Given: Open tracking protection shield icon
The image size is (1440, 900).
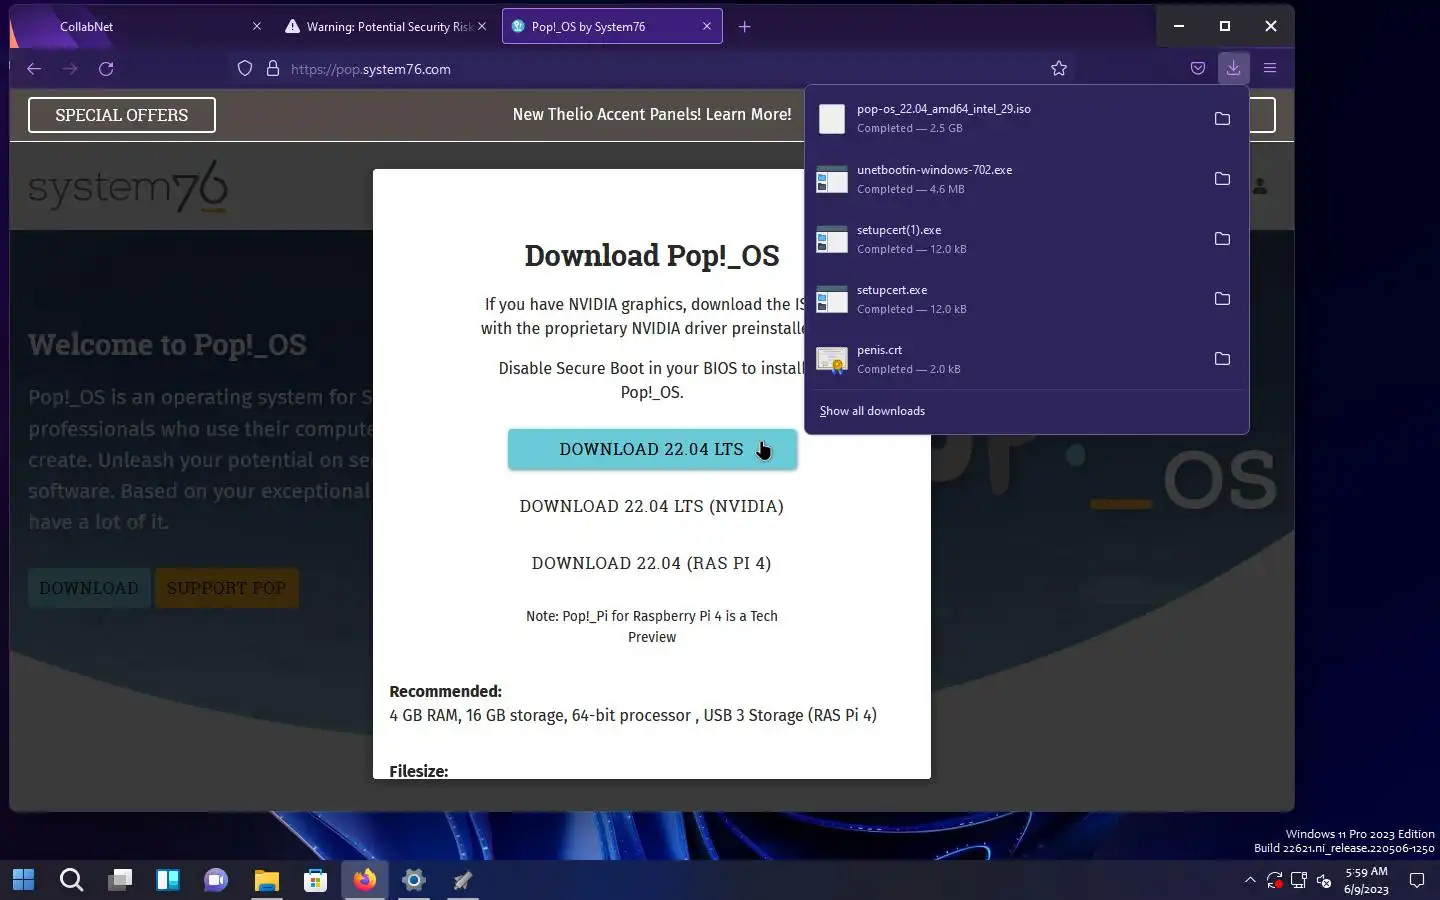Looking at the screenshot, I should 245,68.
